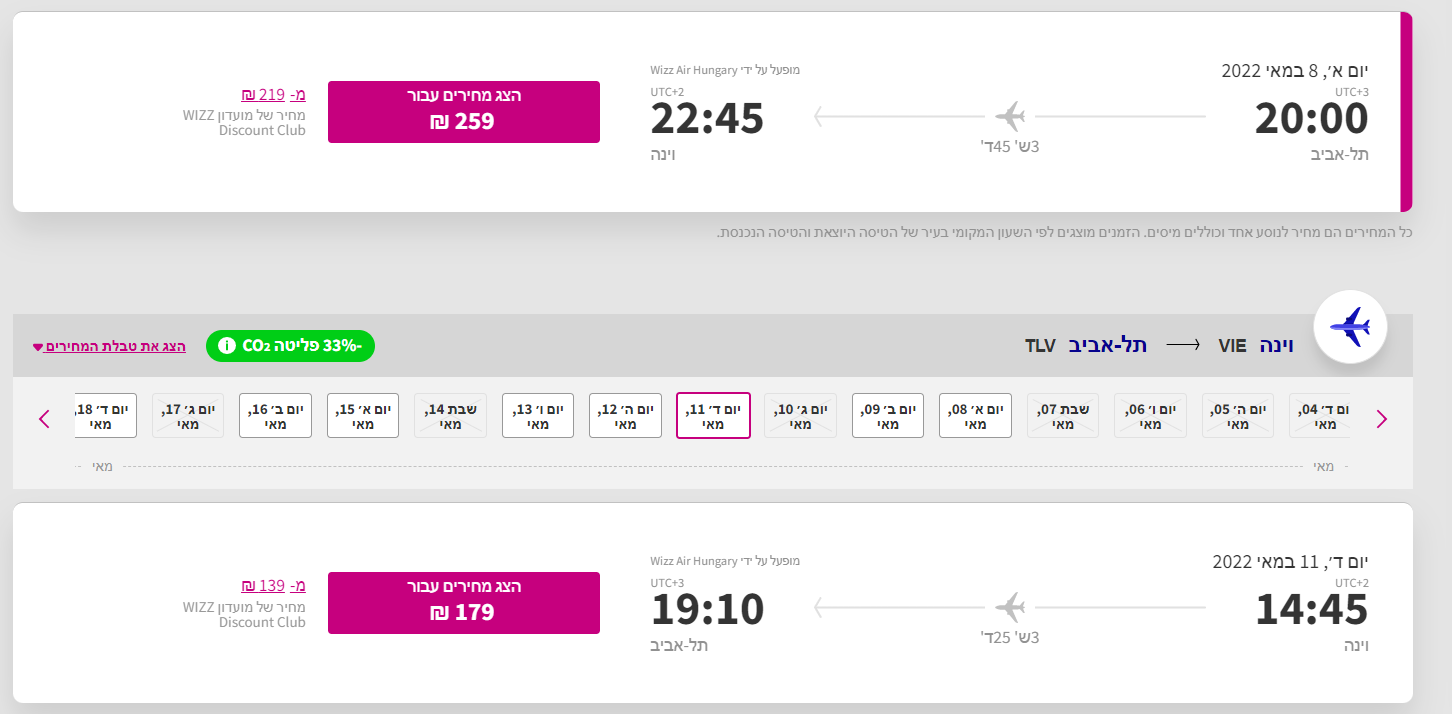Screen dimensions: 1452x714
Task: Click the left chevron of date carousel
Action: 44,418
